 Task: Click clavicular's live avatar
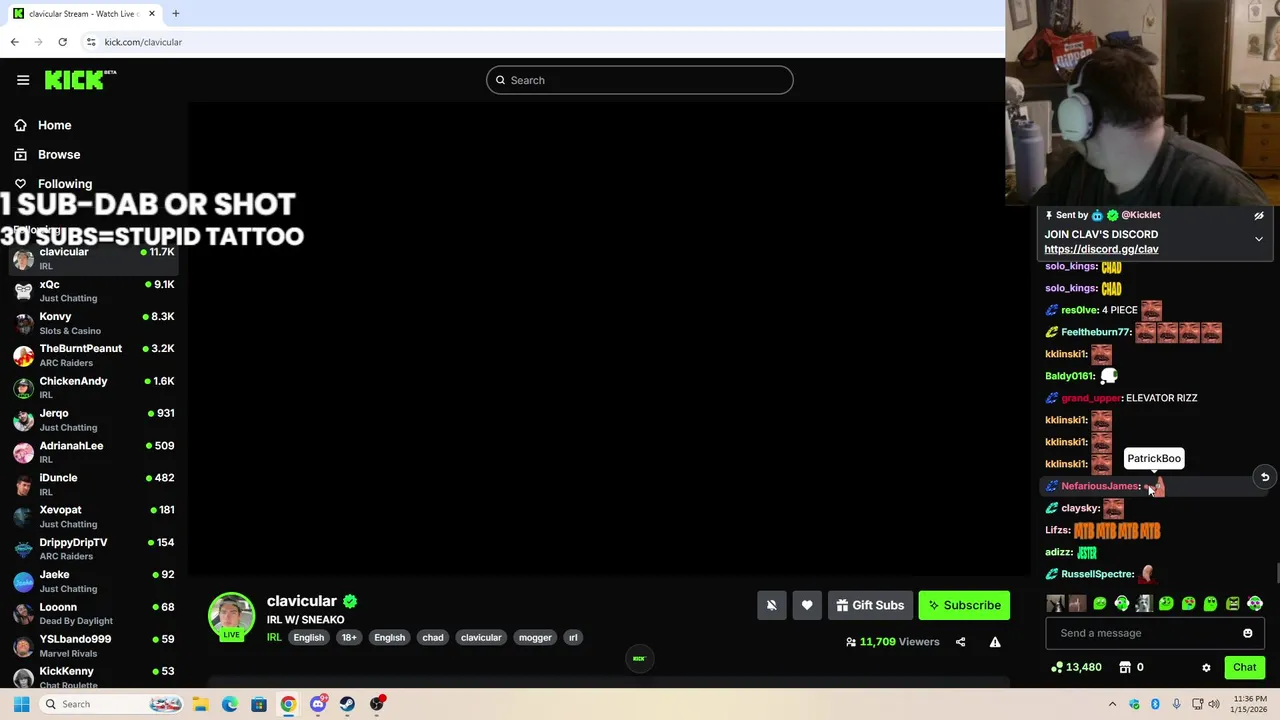click(231, 616)
